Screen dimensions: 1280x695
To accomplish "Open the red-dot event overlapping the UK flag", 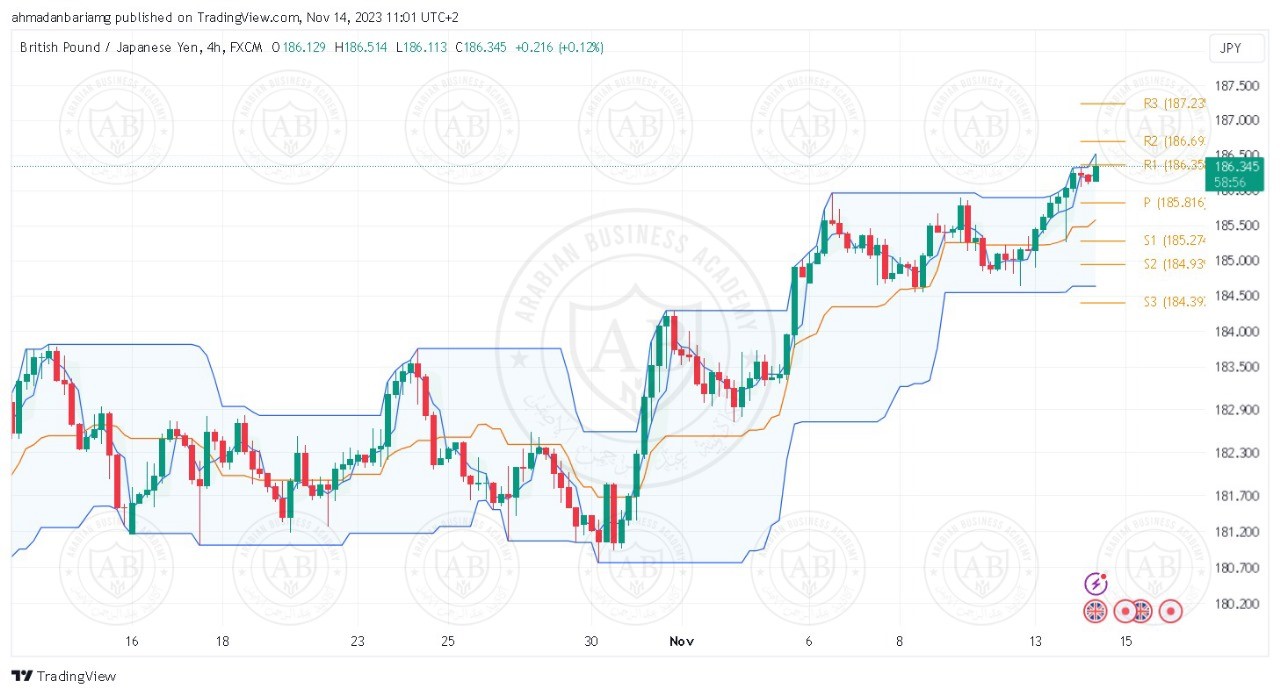I will pyautogui.click(x=1126, y=611).
